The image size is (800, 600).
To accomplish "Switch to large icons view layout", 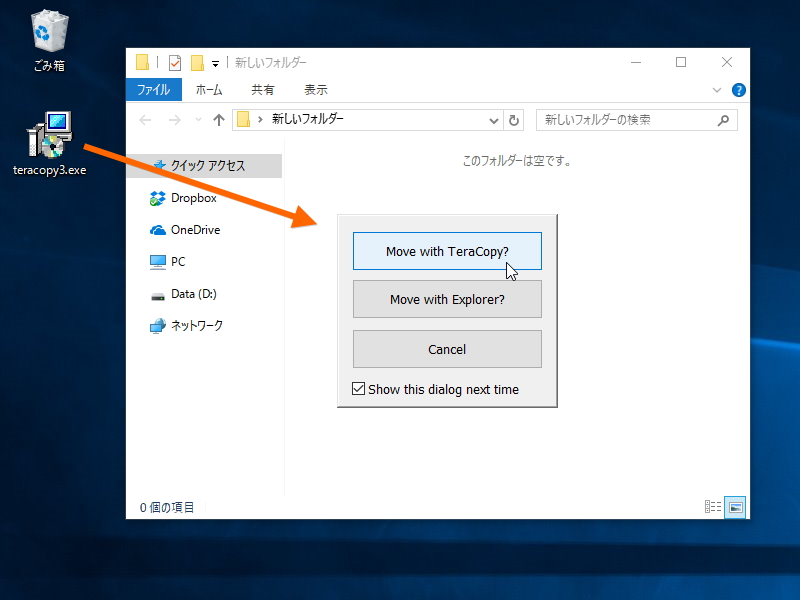I will [x=735, y=507].
